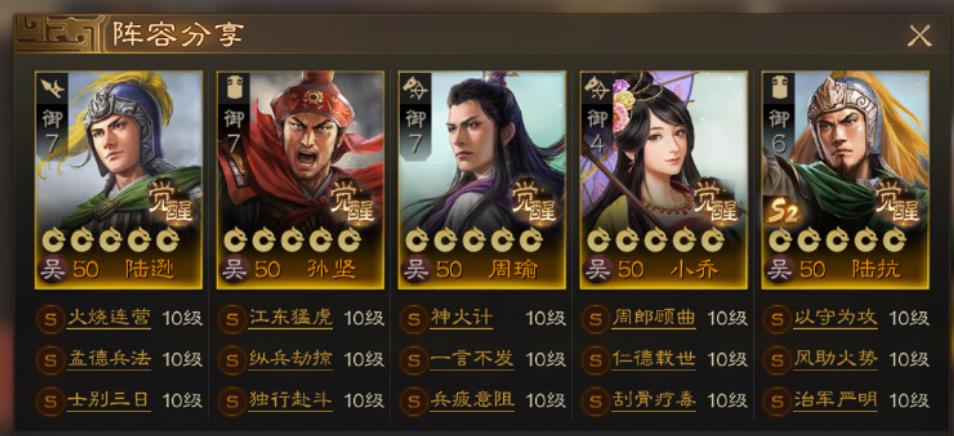Select the 陆逊 hero card portrait

pos(119,180)
